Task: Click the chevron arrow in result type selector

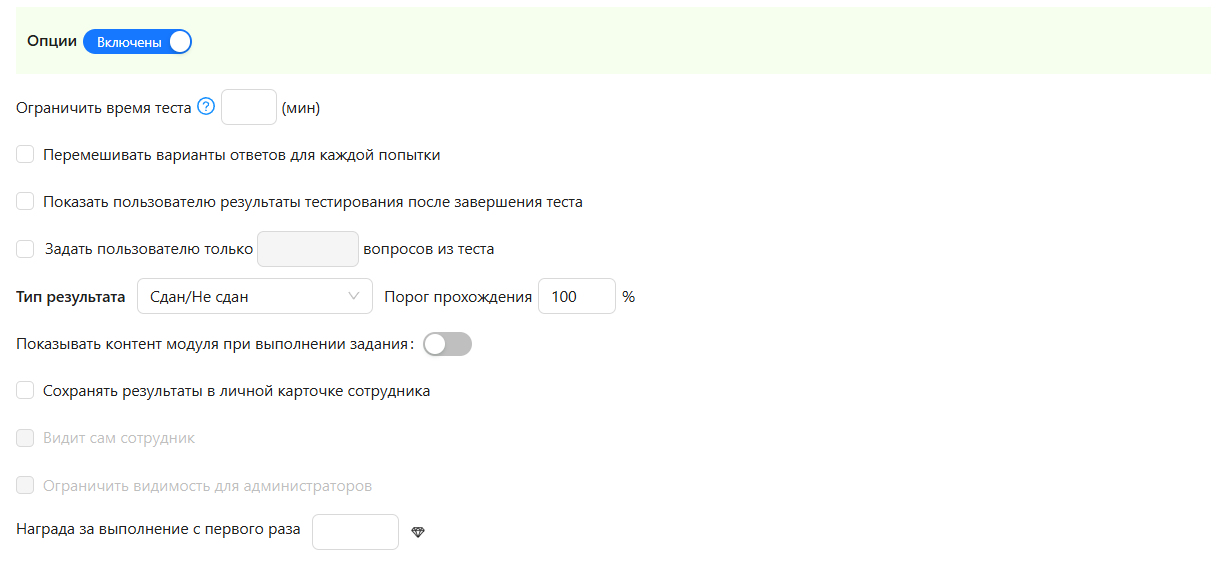Action: (x=354, y=296)
